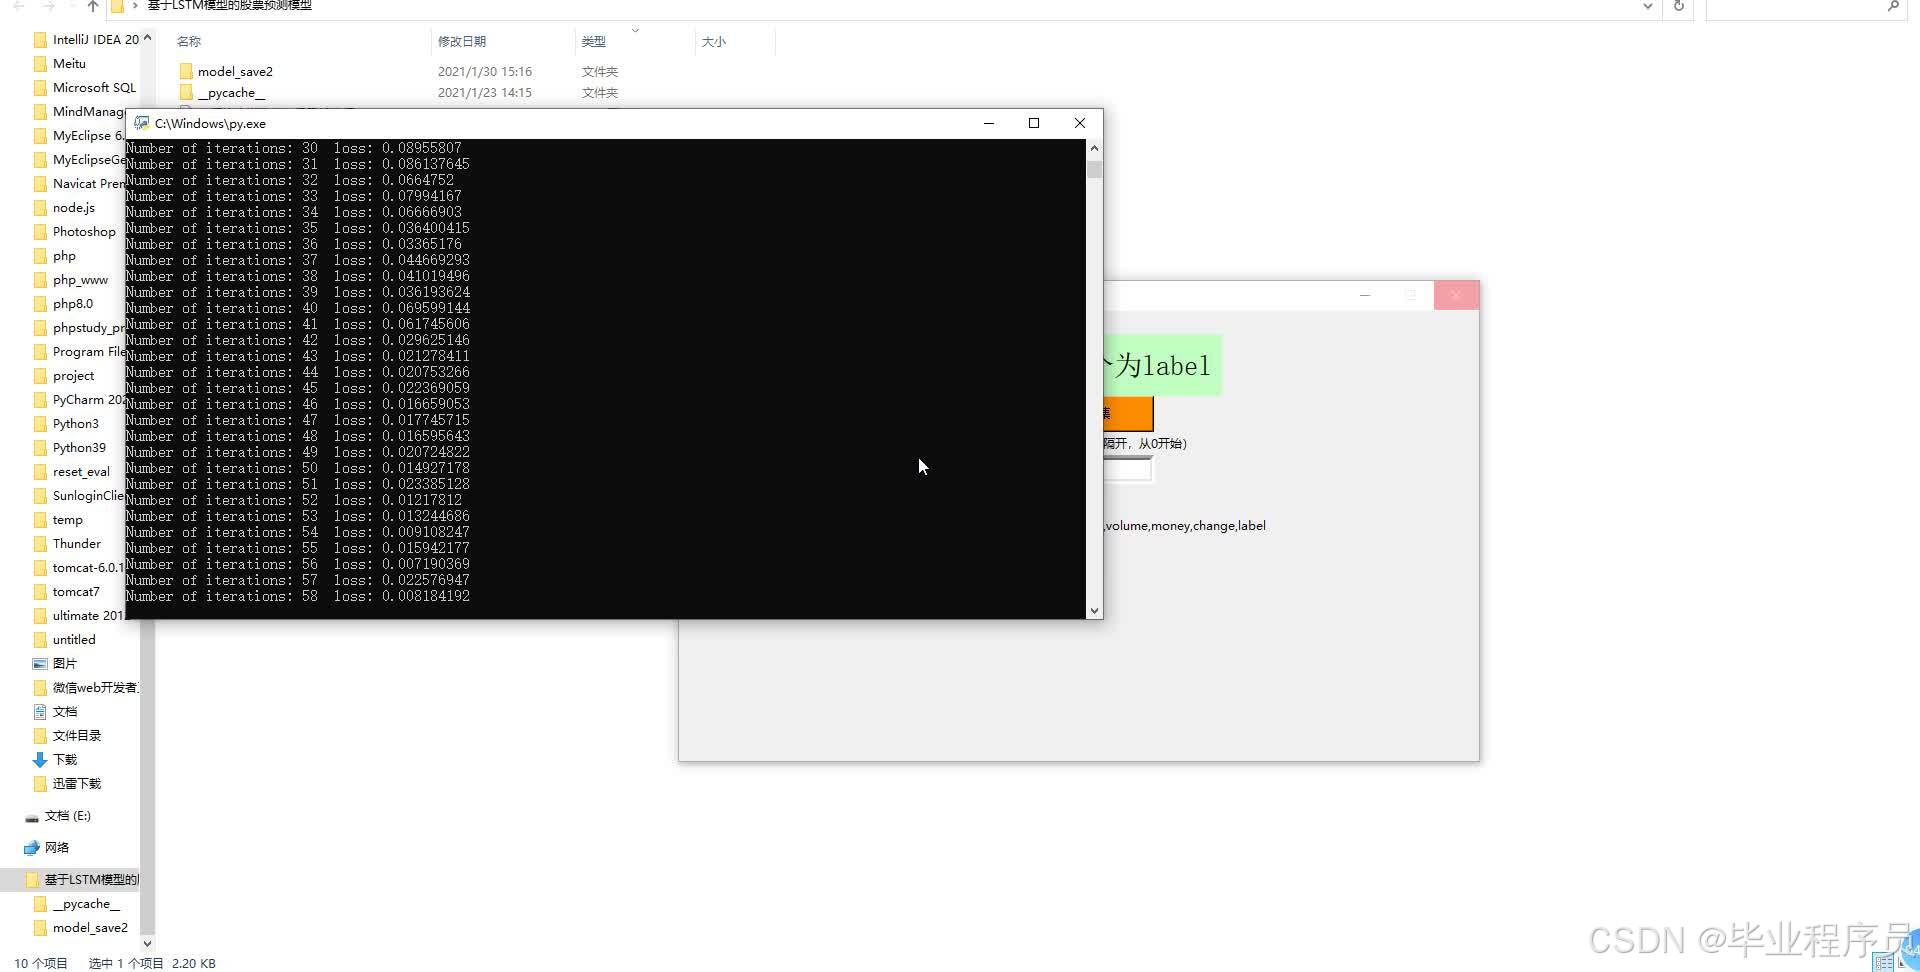Click the search magnifier icon in Explorer
The height and width of the screenshot is (972, 1920).
click(1893, 6)
